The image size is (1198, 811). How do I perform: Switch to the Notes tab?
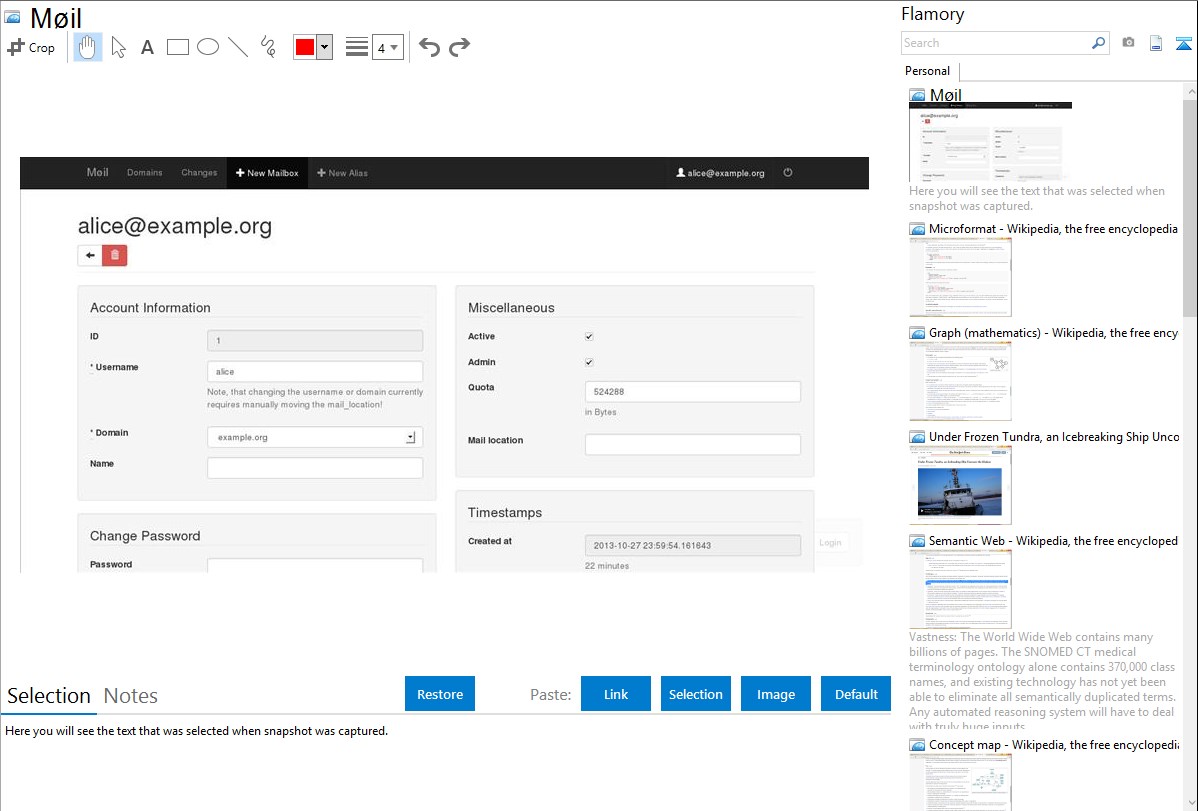pyautogui.click(x=131, y=696)
